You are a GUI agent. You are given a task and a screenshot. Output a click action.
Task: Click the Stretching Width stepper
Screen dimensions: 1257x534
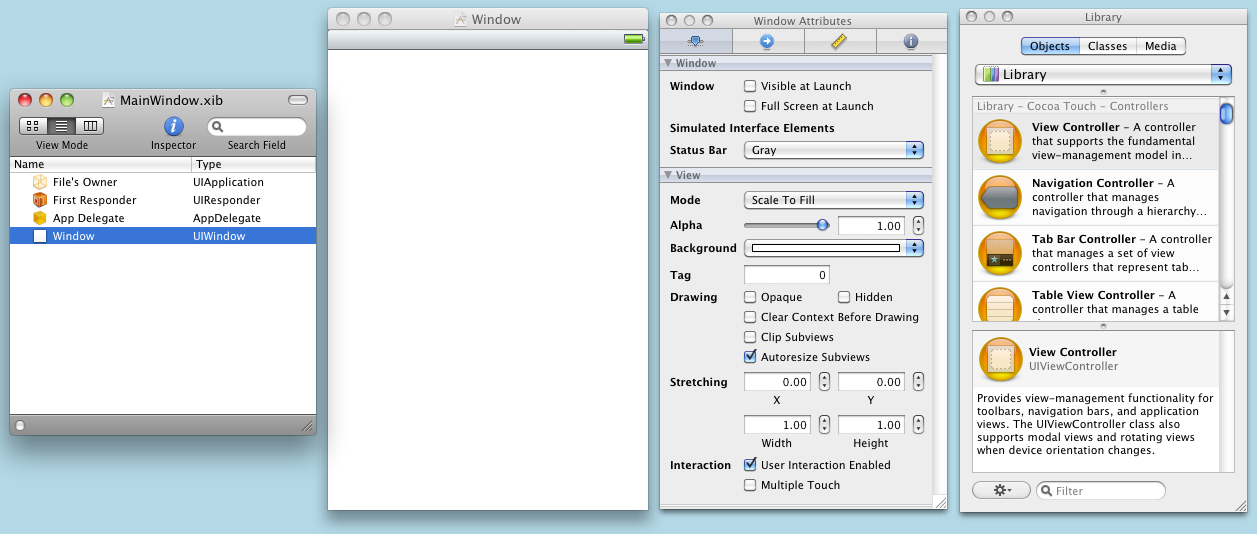pyautogui.click(x=824, y=425)
